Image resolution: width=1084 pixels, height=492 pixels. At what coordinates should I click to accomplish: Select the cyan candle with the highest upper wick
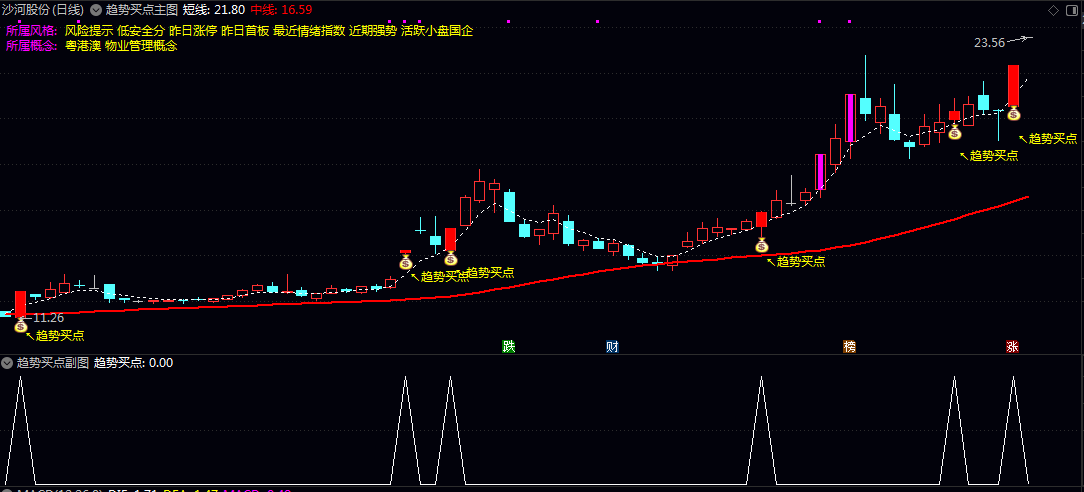coord(865,106)
